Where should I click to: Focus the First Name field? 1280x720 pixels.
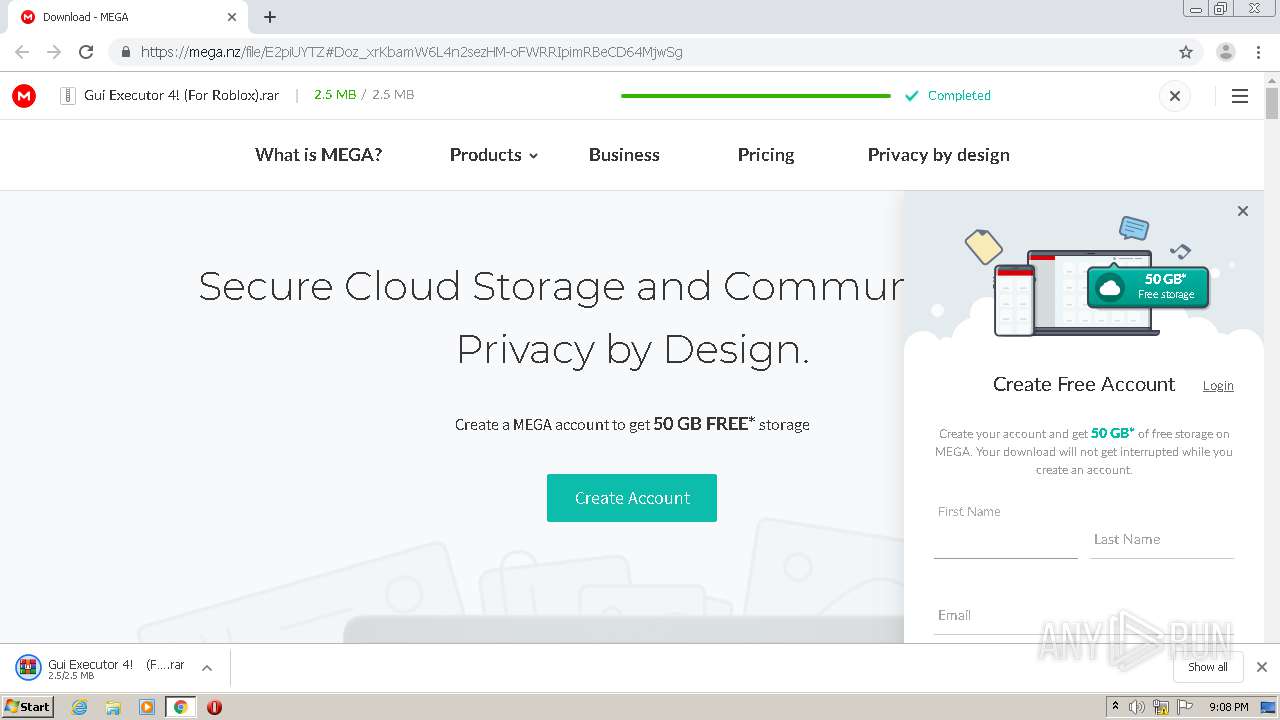[x=1005, y=540]
